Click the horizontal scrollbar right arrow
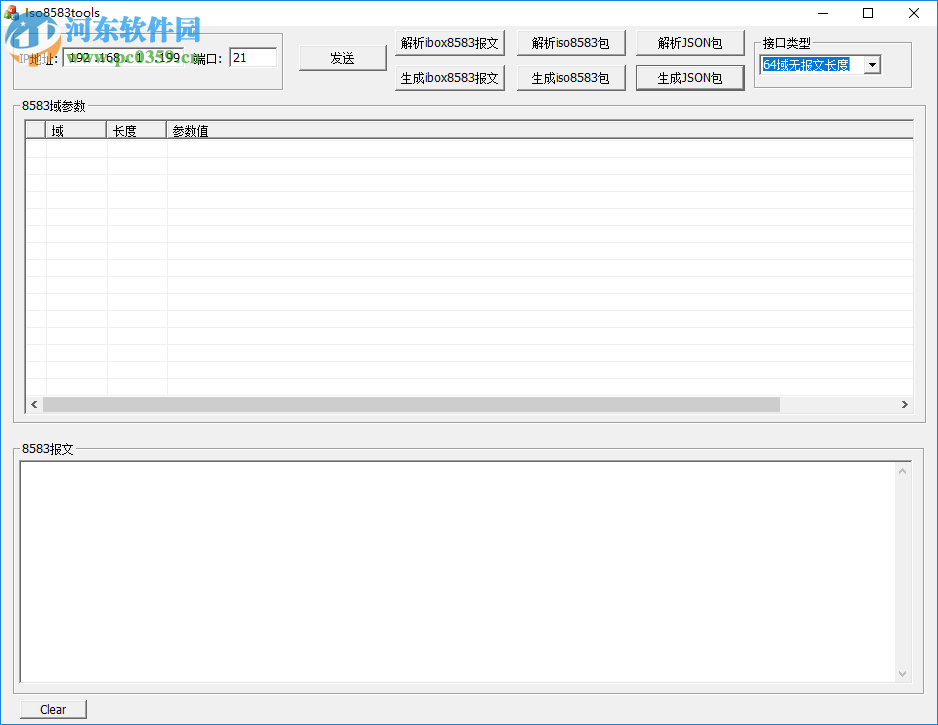Screen dimensions: 938x725 905,404
